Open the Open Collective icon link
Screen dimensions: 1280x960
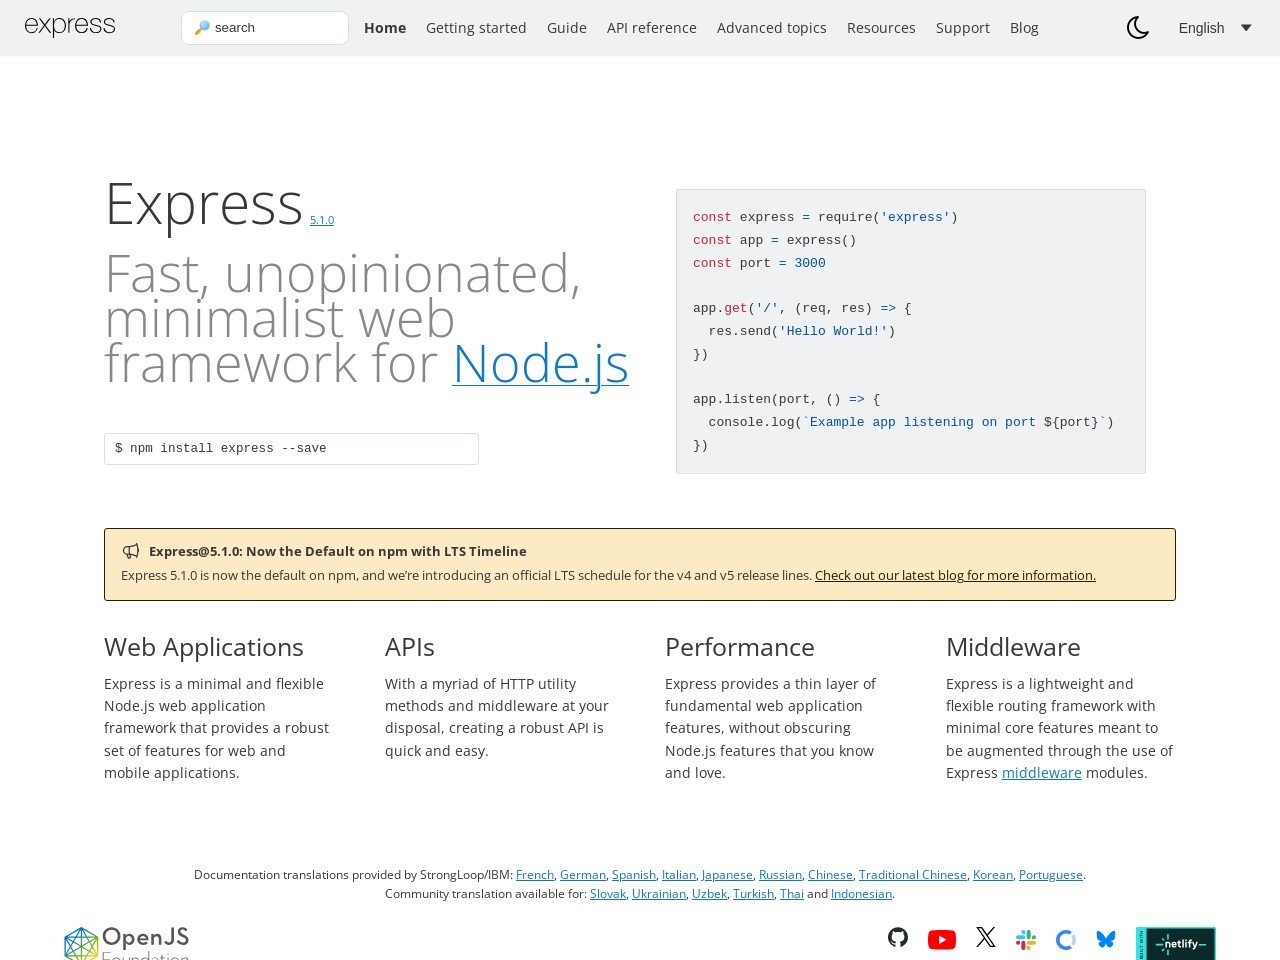pos(1066,939)
